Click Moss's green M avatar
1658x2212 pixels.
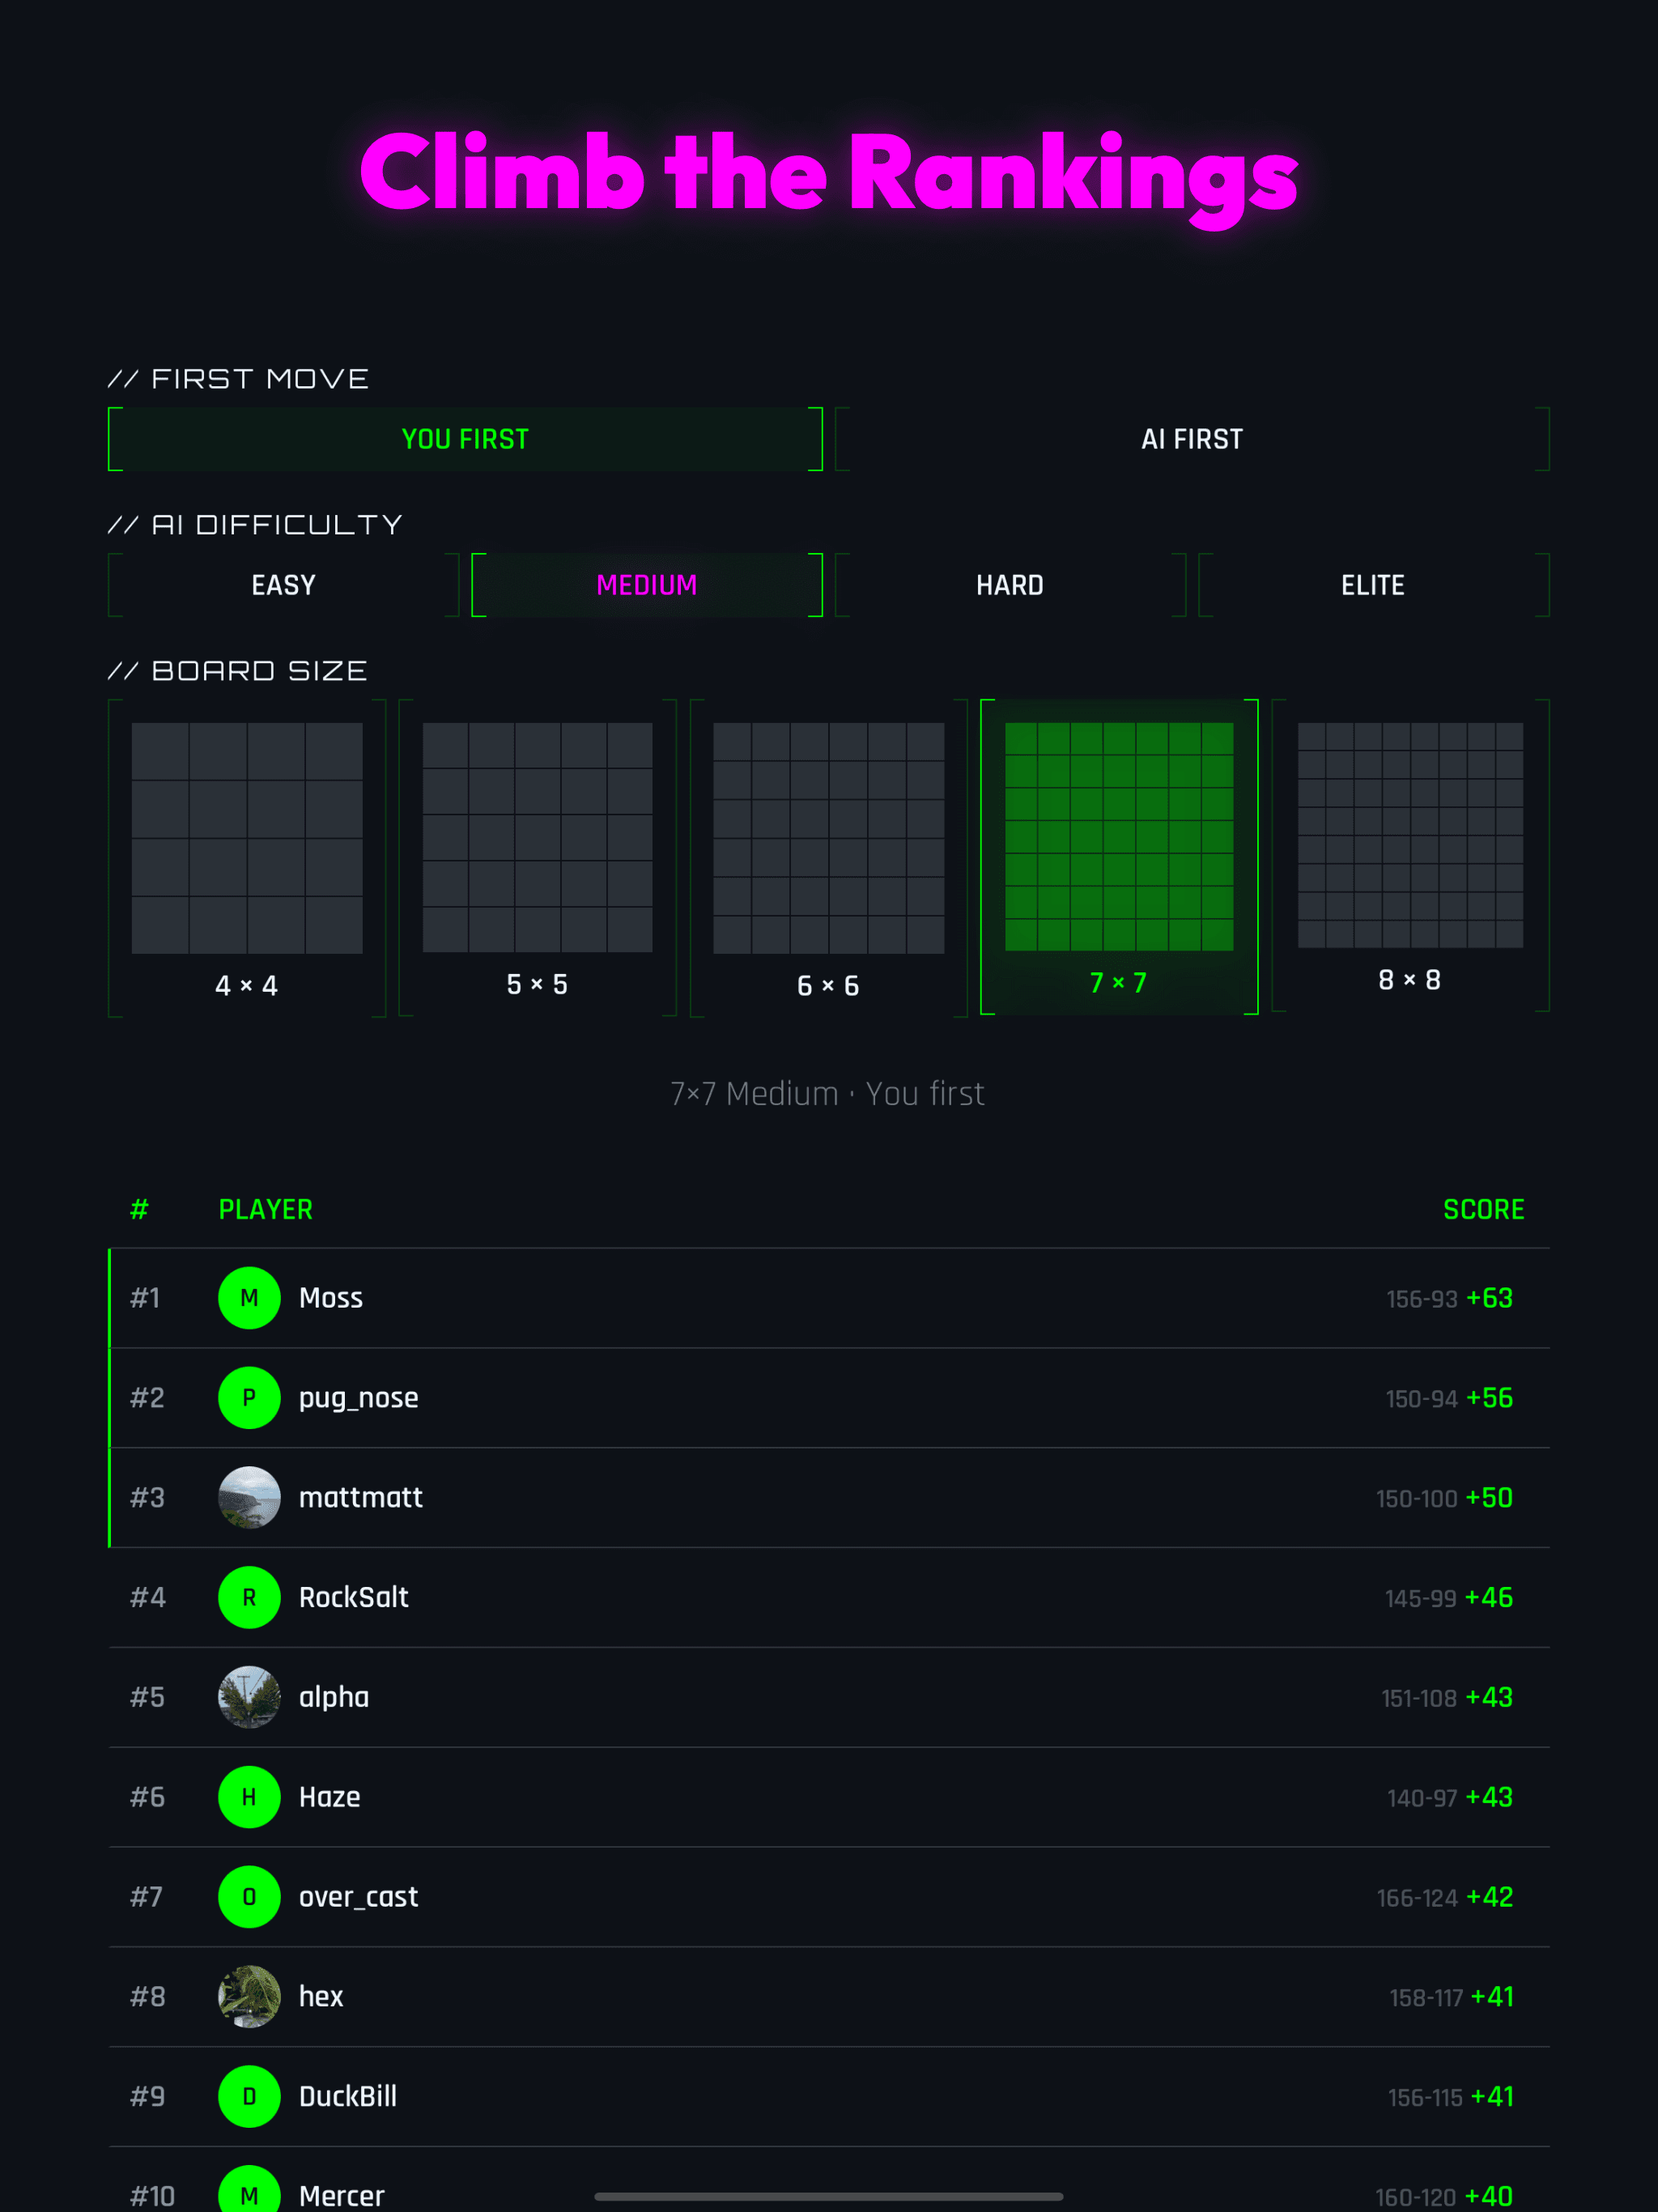(249, 1298)
